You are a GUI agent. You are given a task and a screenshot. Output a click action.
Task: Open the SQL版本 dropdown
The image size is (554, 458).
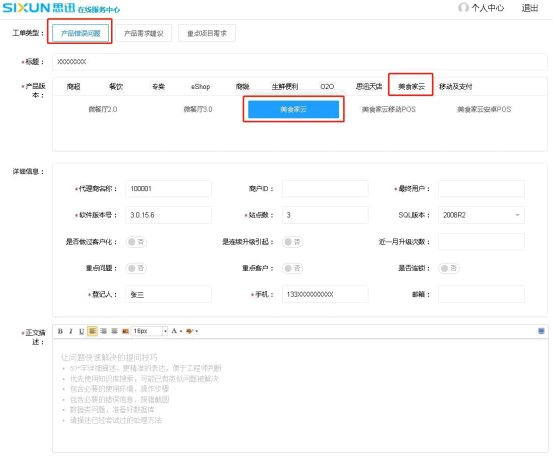(481, 215)
